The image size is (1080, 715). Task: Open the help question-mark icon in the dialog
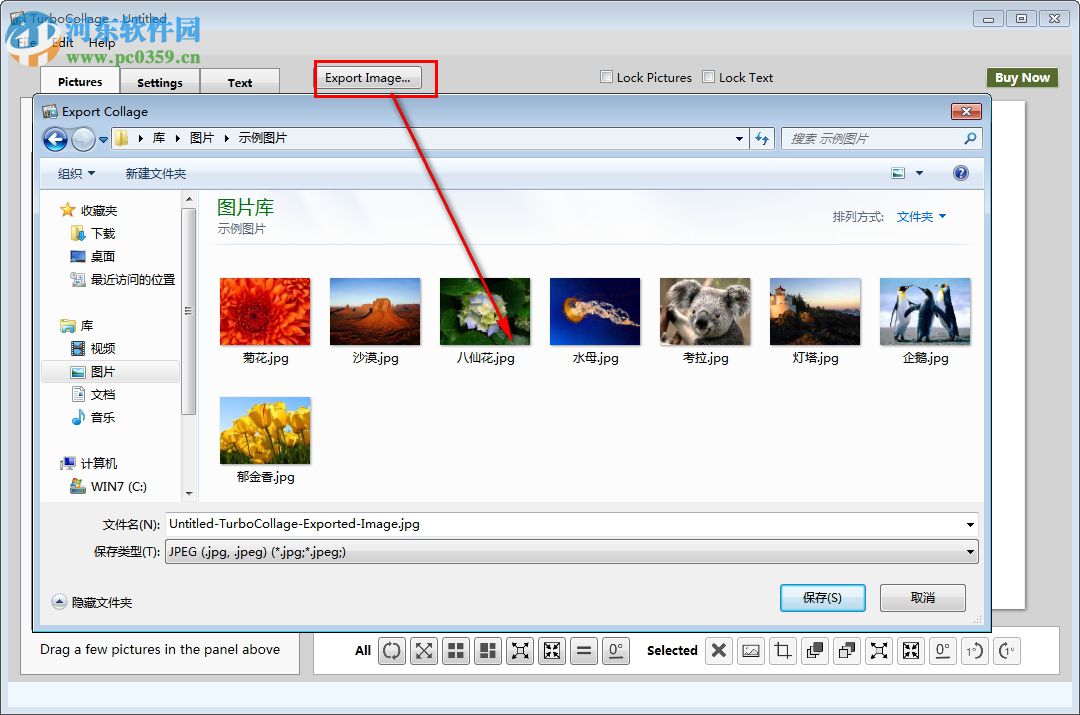pyautogui.click(x=960, y=173)
